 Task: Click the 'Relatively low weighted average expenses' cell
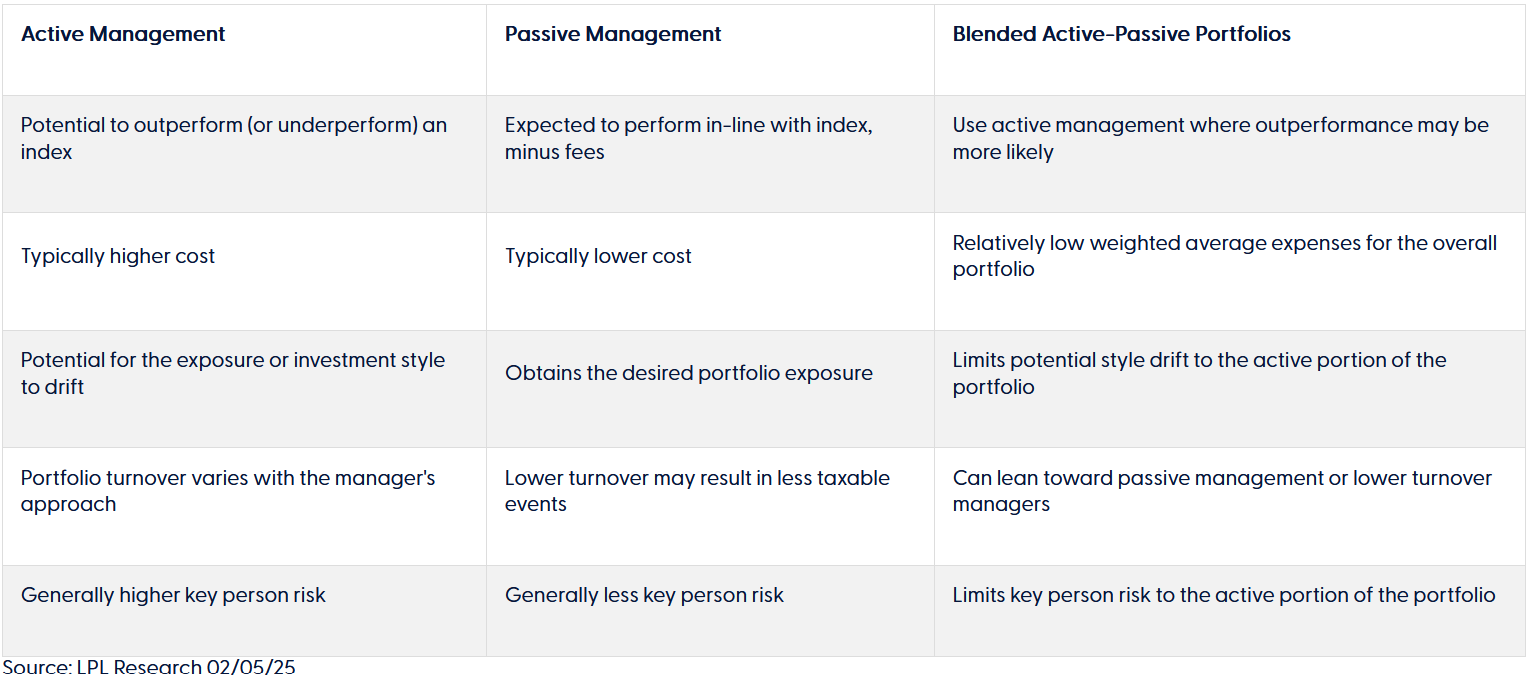pos(1229,271)
